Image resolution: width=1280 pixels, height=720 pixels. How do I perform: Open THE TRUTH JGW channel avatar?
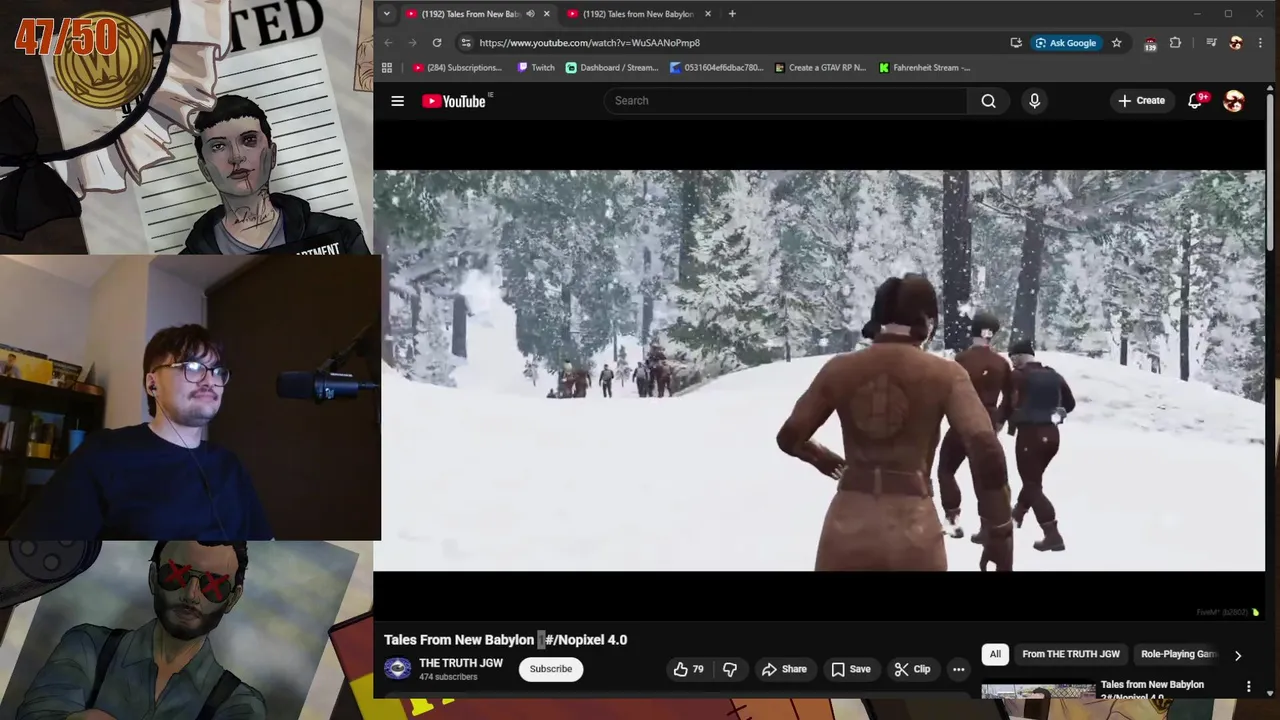click(x=398, y=669)
